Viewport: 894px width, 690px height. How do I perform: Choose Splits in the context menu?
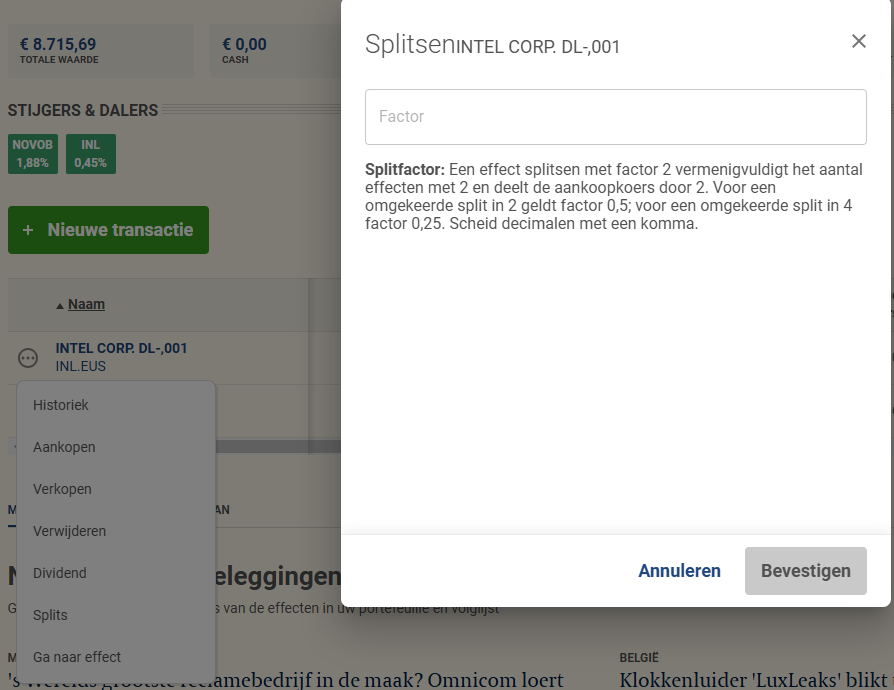[x=50, y=615]
